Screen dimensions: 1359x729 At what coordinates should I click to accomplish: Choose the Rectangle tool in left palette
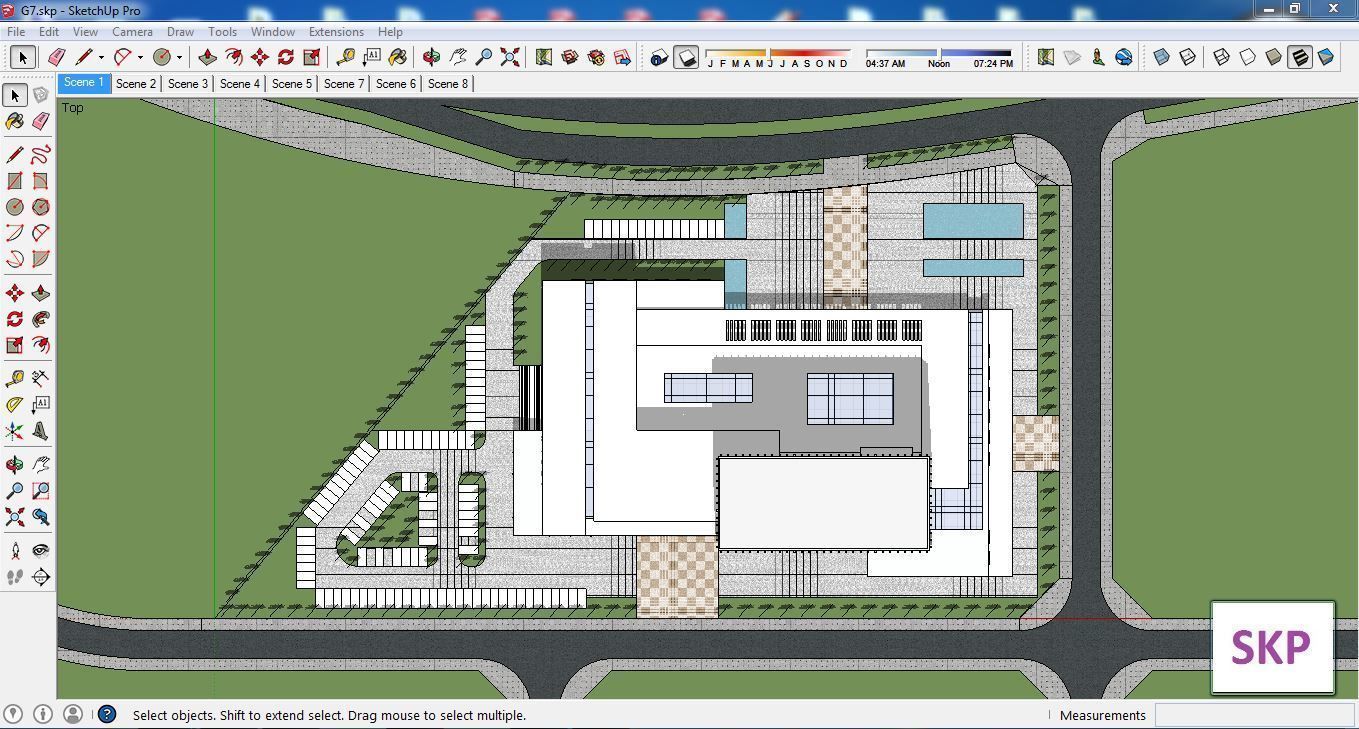pyautogui.click(x=15, y=181)
